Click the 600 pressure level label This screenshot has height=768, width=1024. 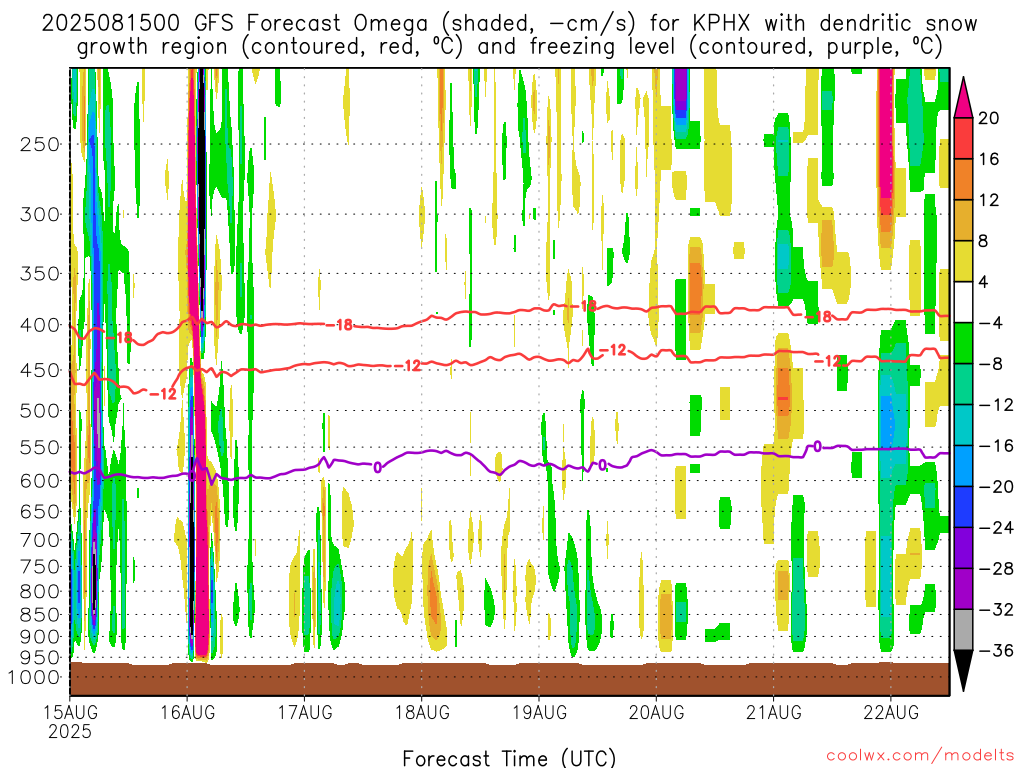point(40,481)
